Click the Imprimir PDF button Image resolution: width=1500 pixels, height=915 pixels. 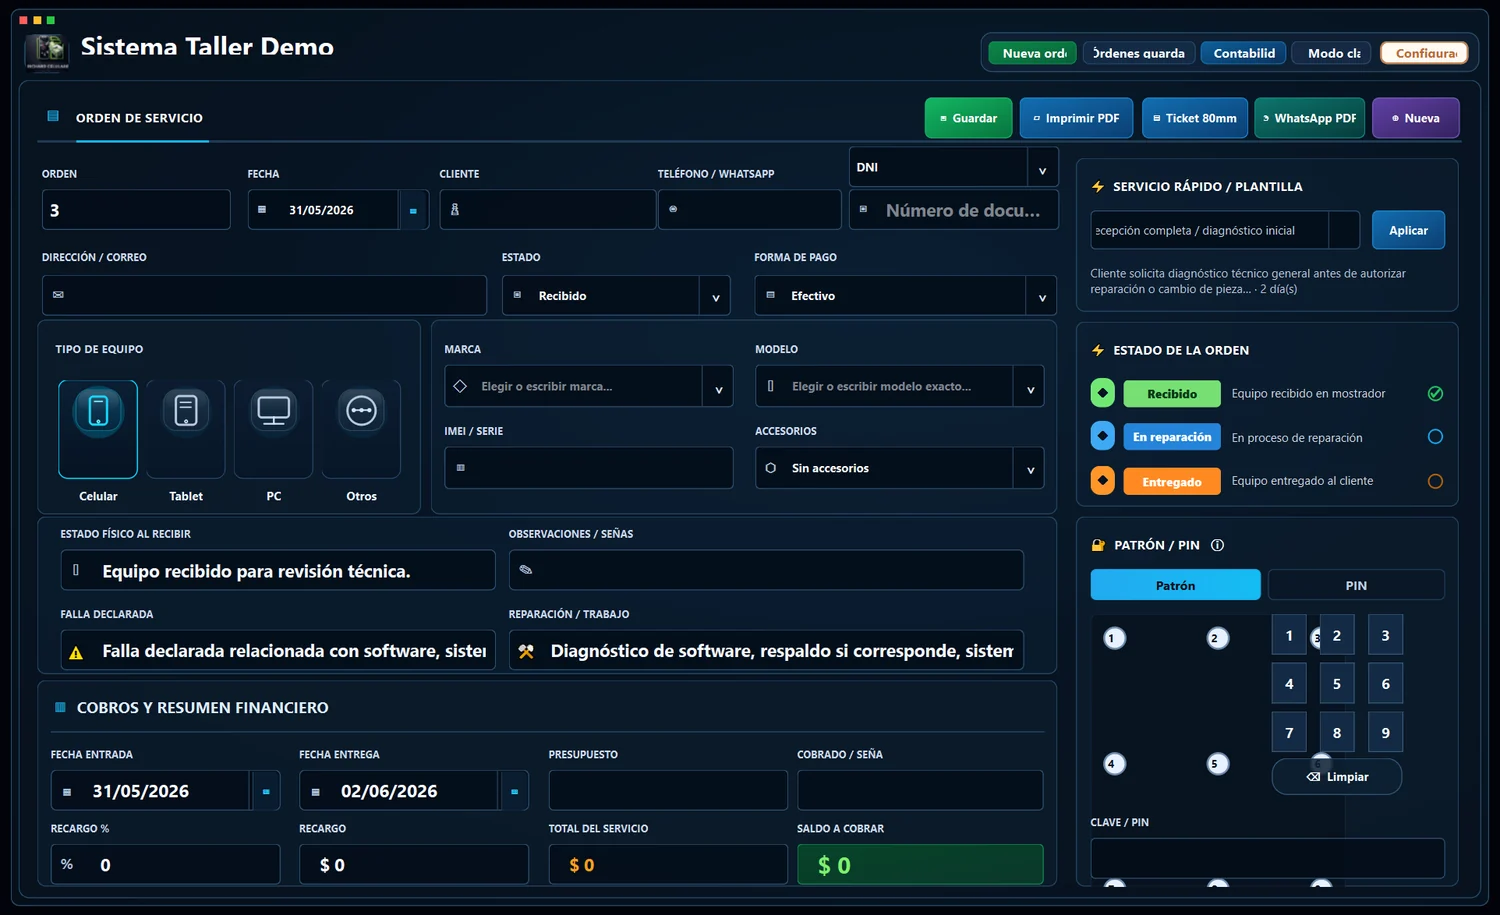[x=1076, y=118]
